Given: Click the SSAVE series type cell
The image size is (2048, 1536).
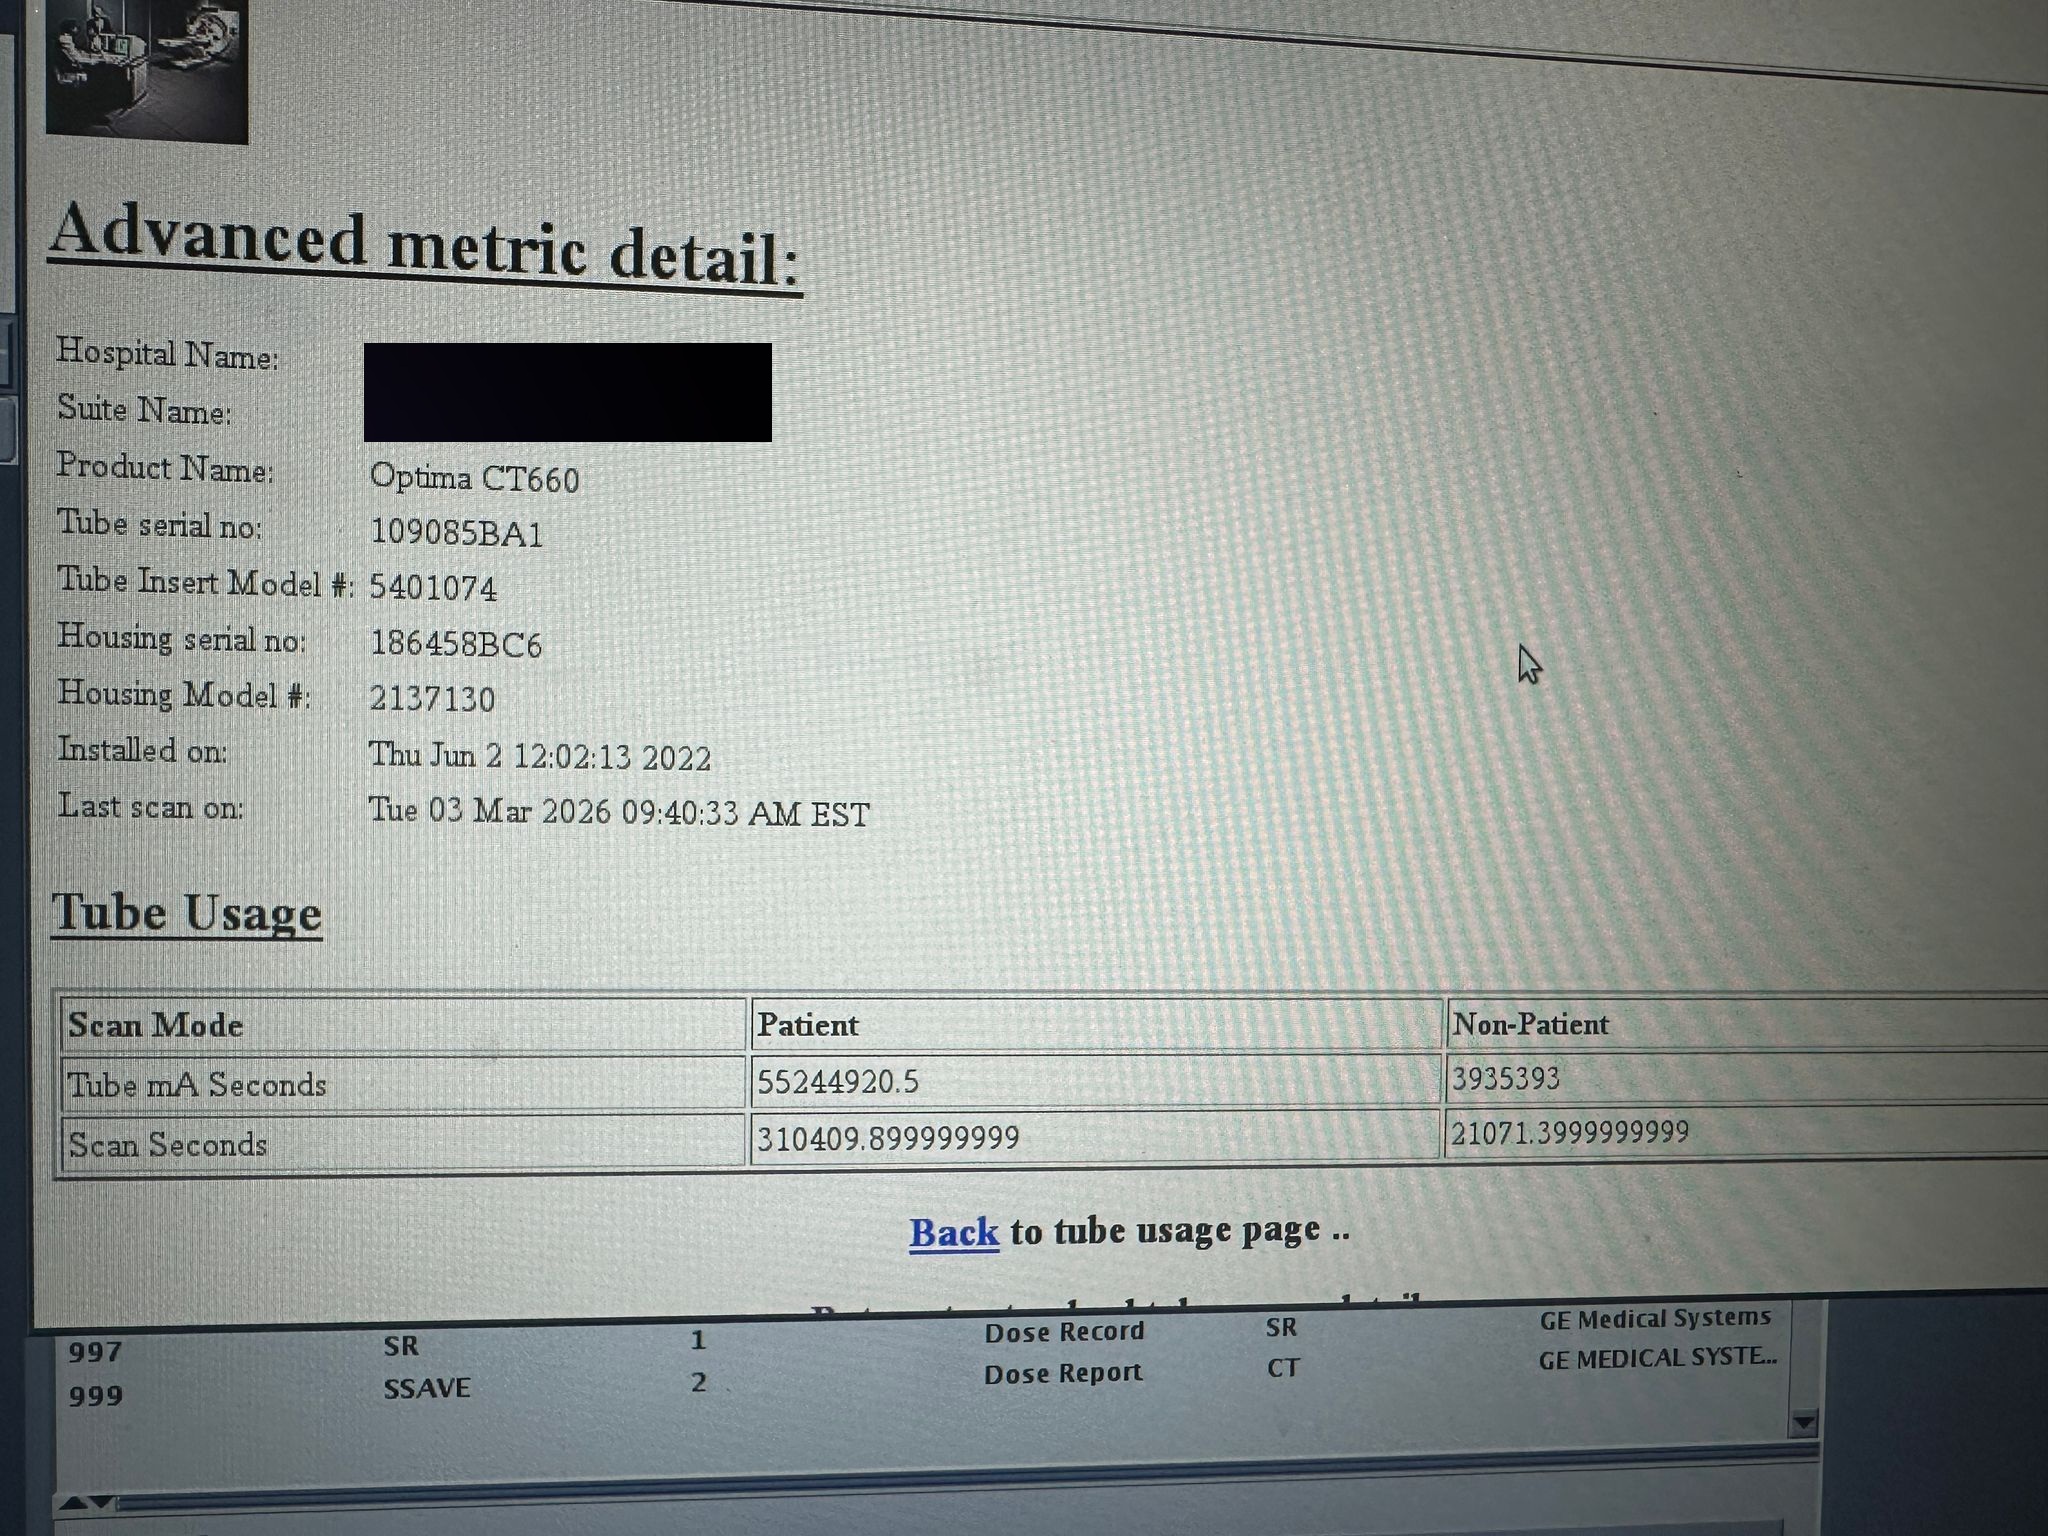Looking at the screenshot, I should 427,1388.
